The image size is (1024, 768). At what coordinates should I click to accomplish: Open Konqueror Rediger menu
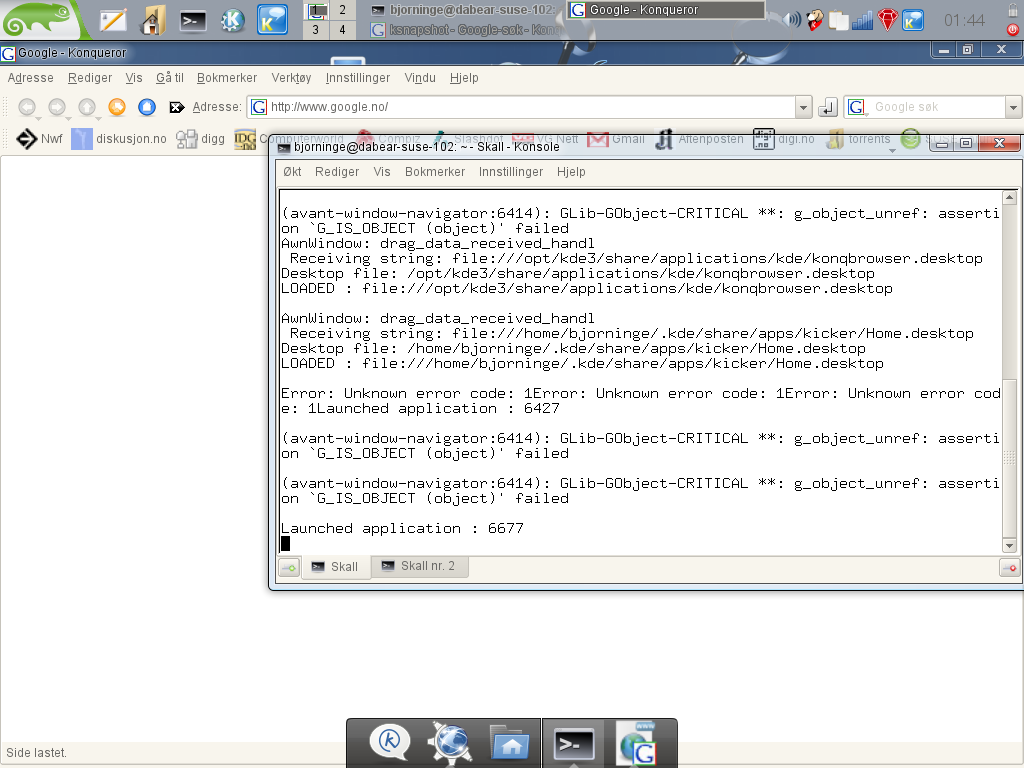point(90,78)
